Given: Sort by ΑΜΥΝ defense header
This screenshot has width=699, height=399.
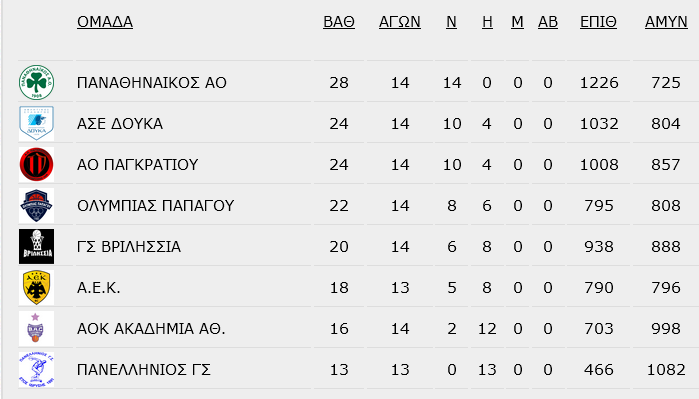Looking at the screenshot, I should [666, 21].
